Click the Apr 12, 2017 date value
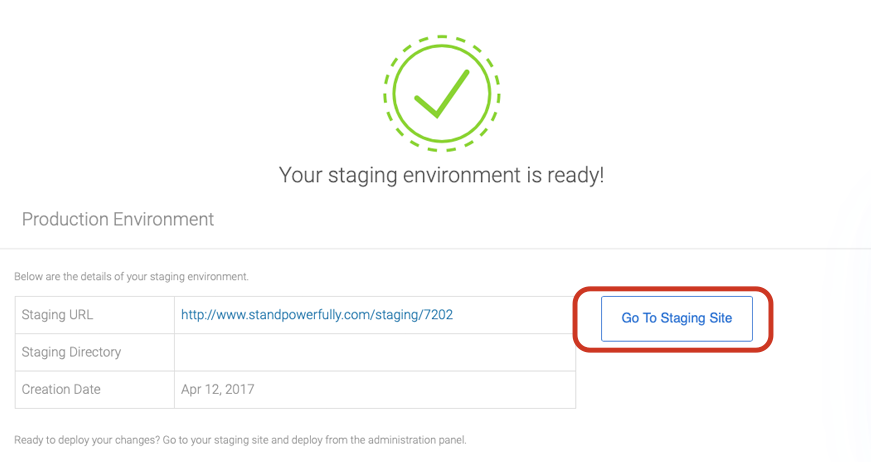The image size is (871, 462). [x=218, y=389]
